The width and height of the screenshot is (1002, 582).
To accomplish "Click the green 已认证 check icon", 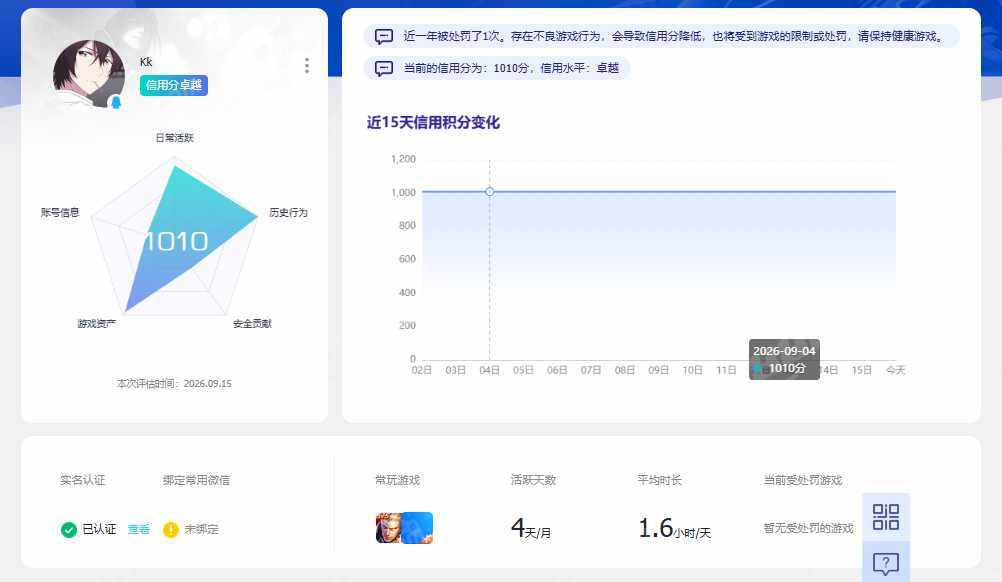I will pyautogui.click(x=68, y=530).
